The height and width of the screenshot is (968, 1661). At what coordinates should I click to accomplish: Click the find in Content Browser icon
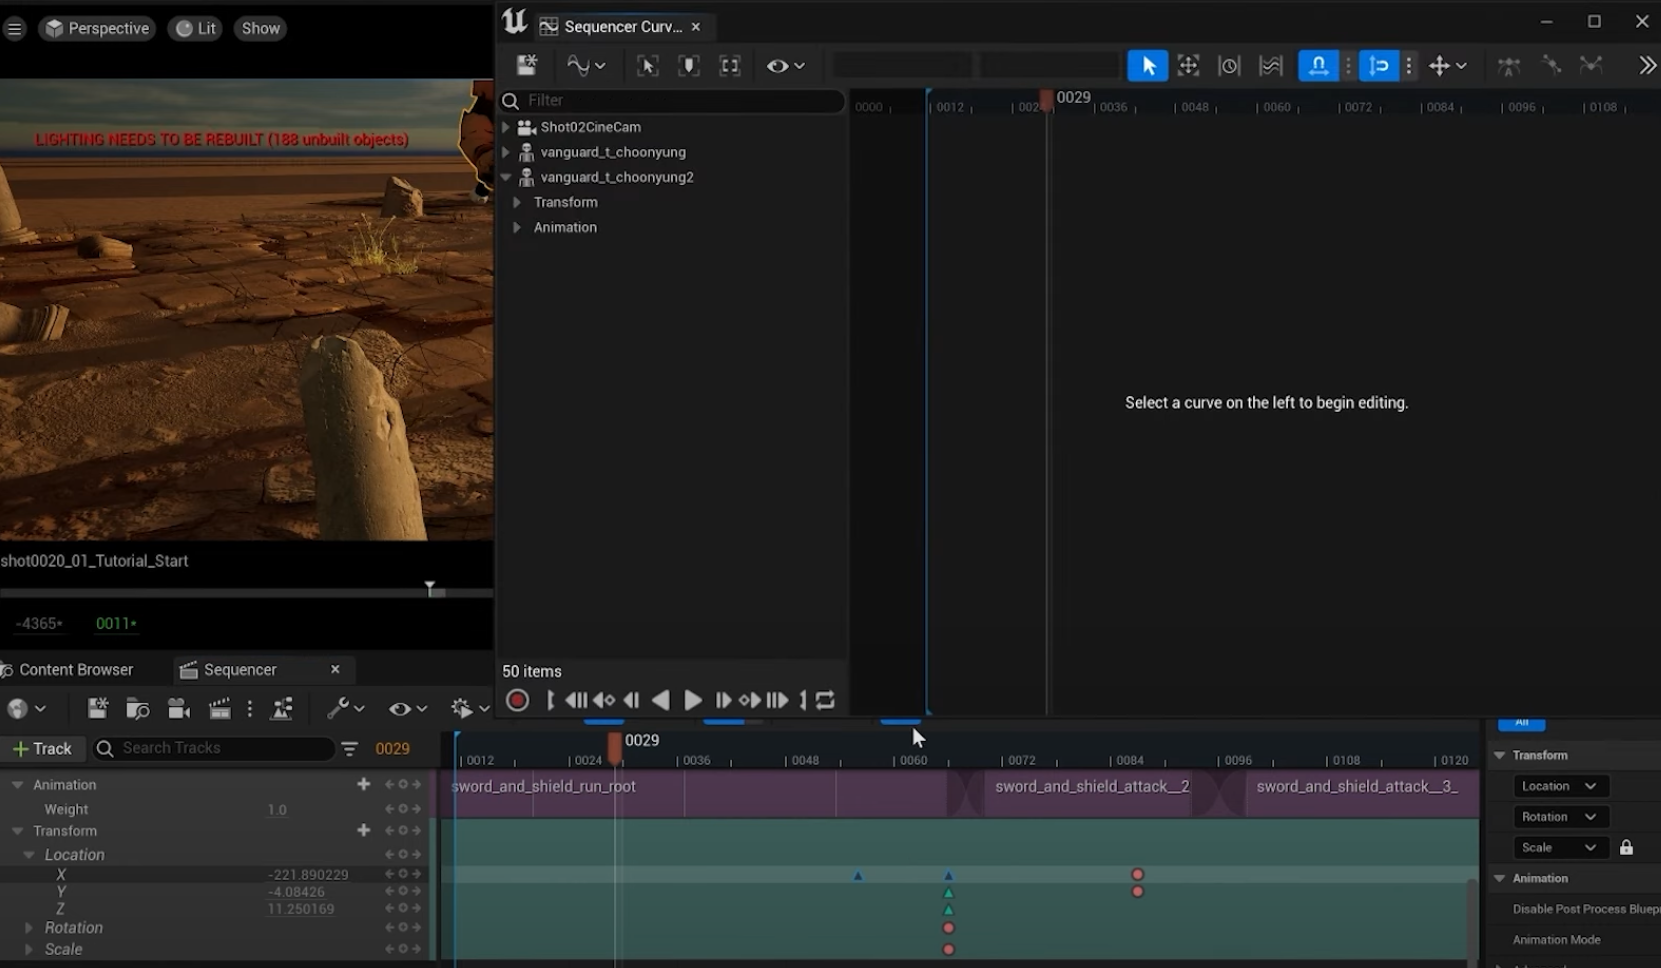[x=138, y=709]
